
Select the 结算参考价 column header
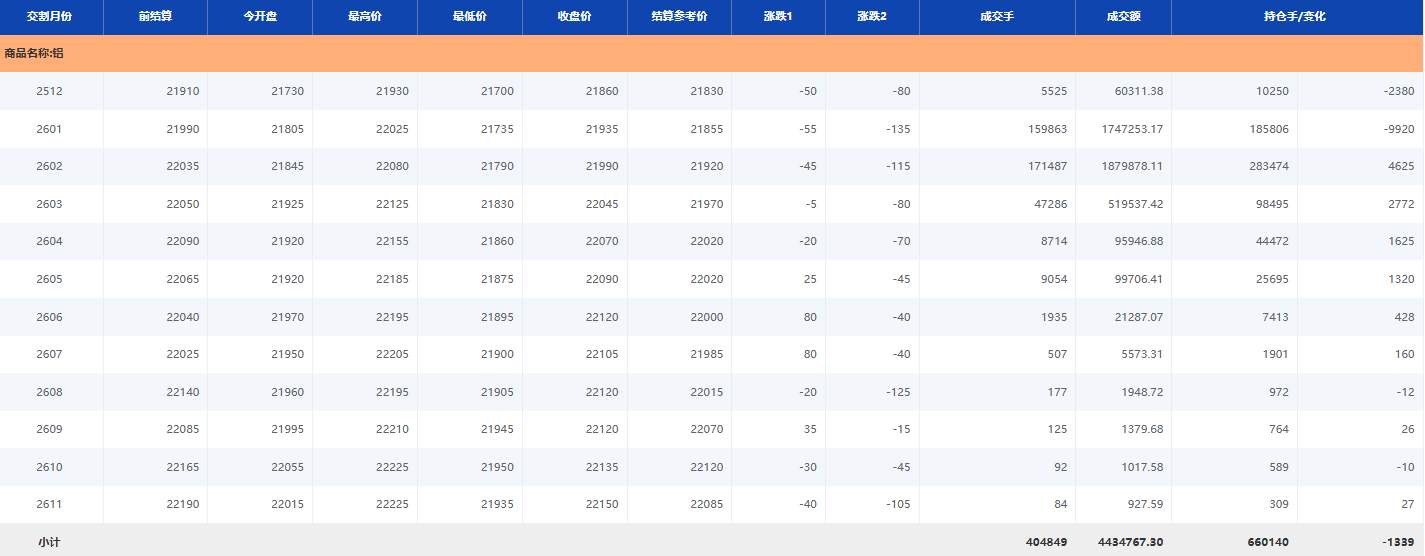tap(679, 17)
